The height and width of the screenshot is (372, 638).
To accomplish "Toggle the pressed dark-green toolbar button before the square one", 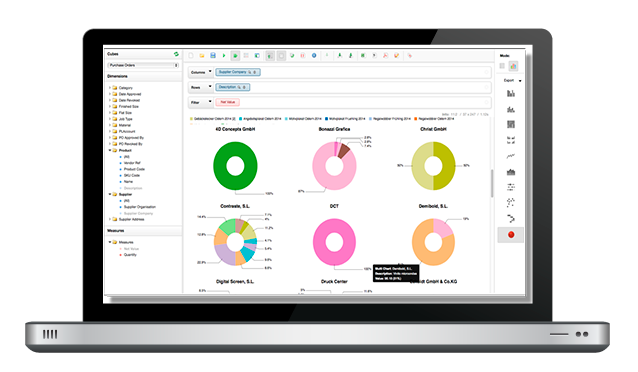I will [x=270, y=56].
